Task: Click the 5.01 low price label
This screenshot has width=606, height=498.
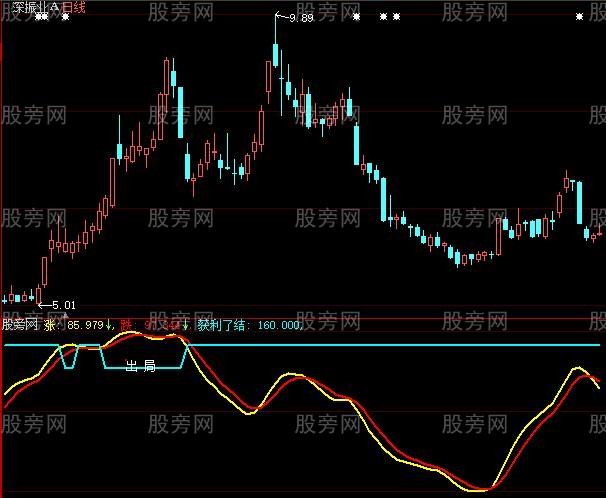Action: pos(64,305)
